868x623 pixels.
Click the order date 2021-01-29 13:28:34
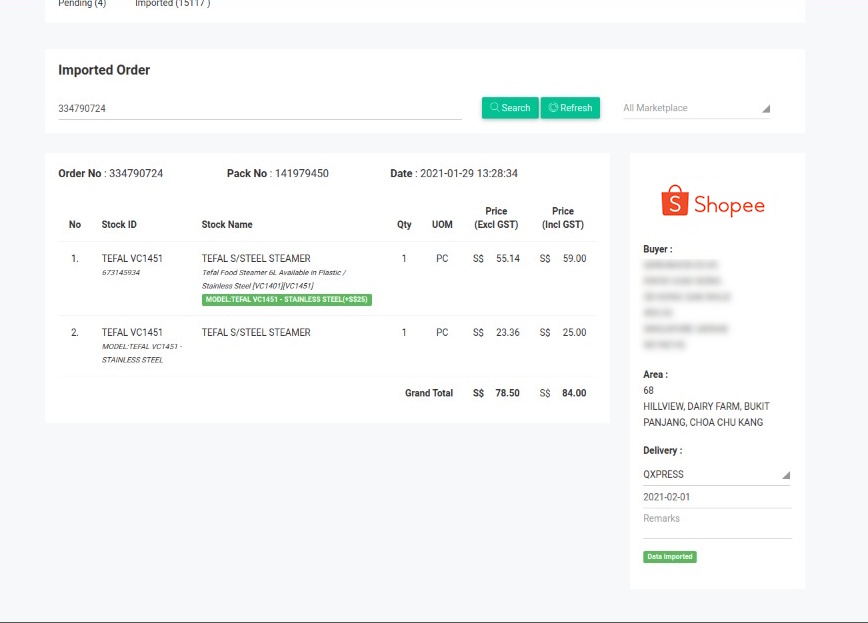[468, 173]
